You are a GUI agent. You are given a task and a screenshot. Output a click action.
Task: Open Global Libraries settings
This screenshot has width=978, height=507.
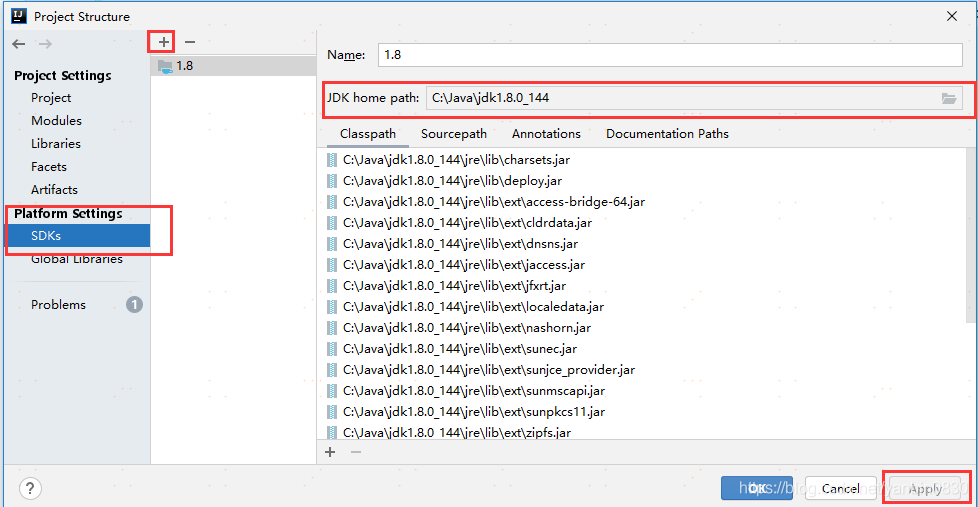(x=77, y=259)
